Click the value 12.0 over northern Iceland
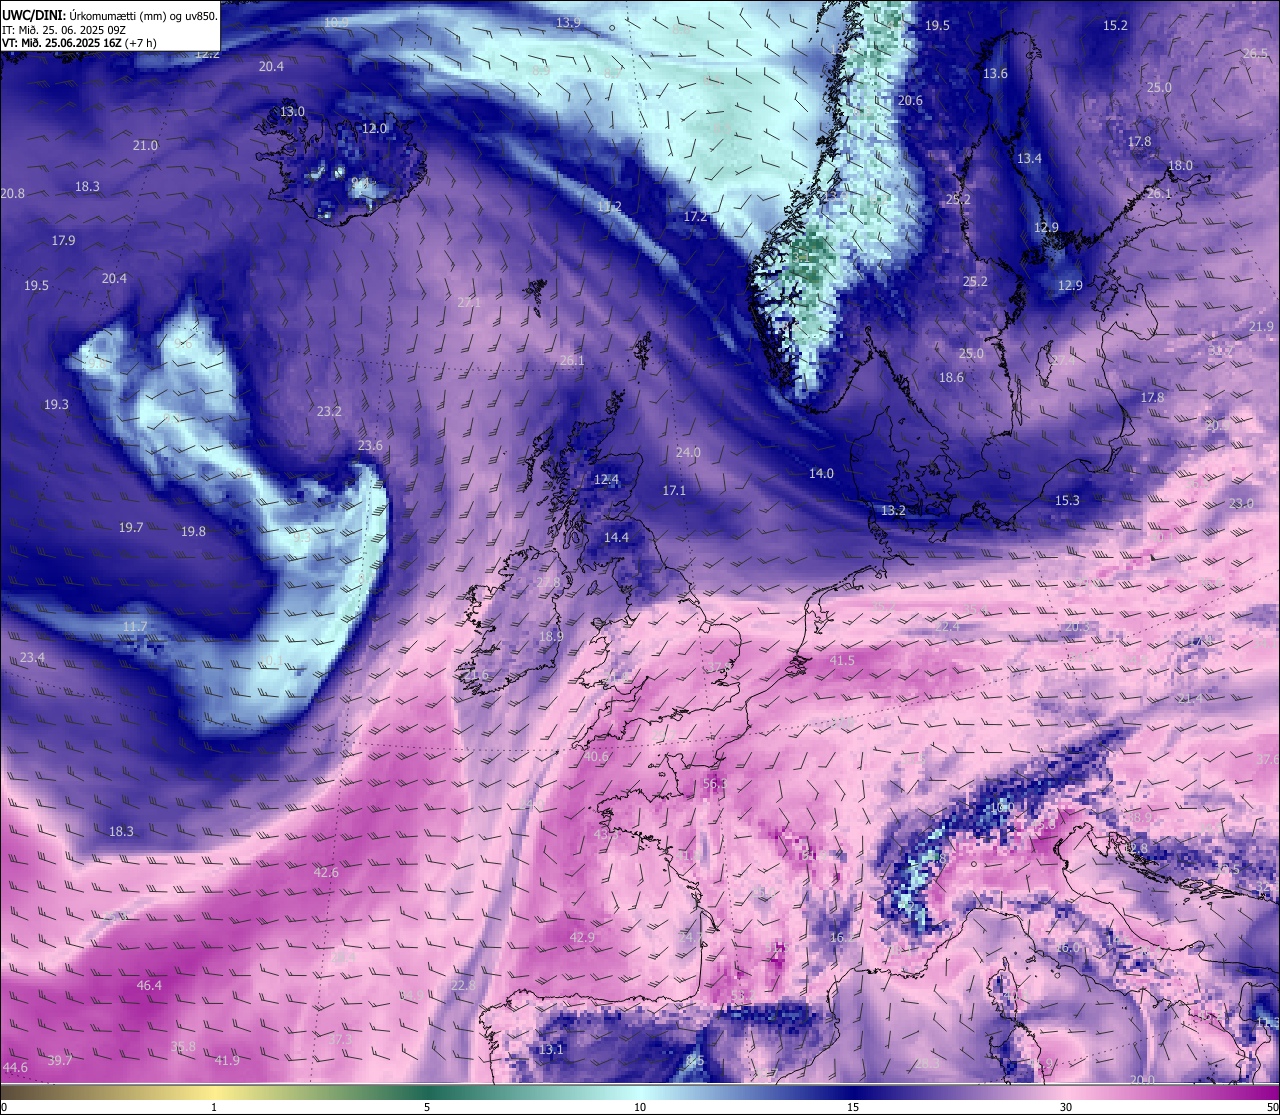This screenshot has height=1115, width=1280. [x=374, y=129]
